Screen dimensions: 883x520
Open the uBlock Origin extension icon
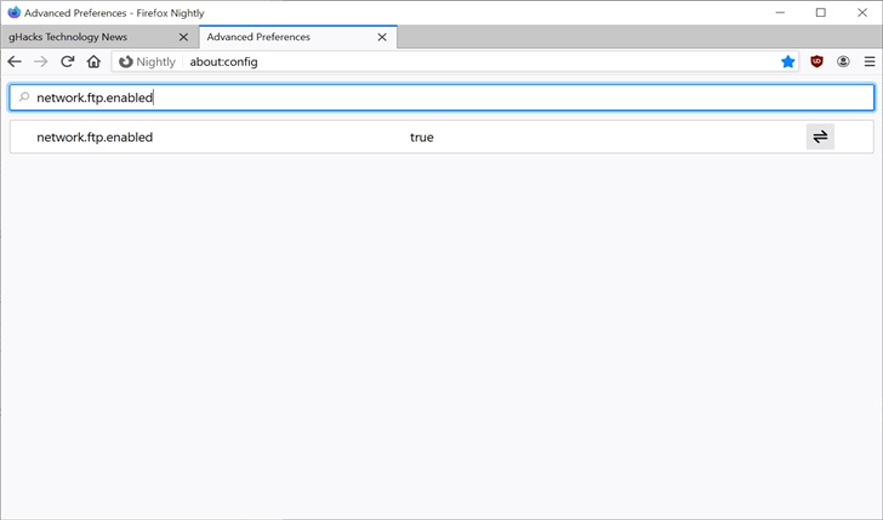pos(817,62)
